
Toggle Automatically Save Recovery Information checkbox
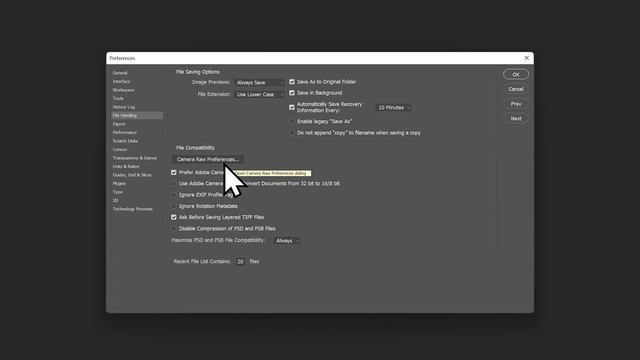point(292,107)
